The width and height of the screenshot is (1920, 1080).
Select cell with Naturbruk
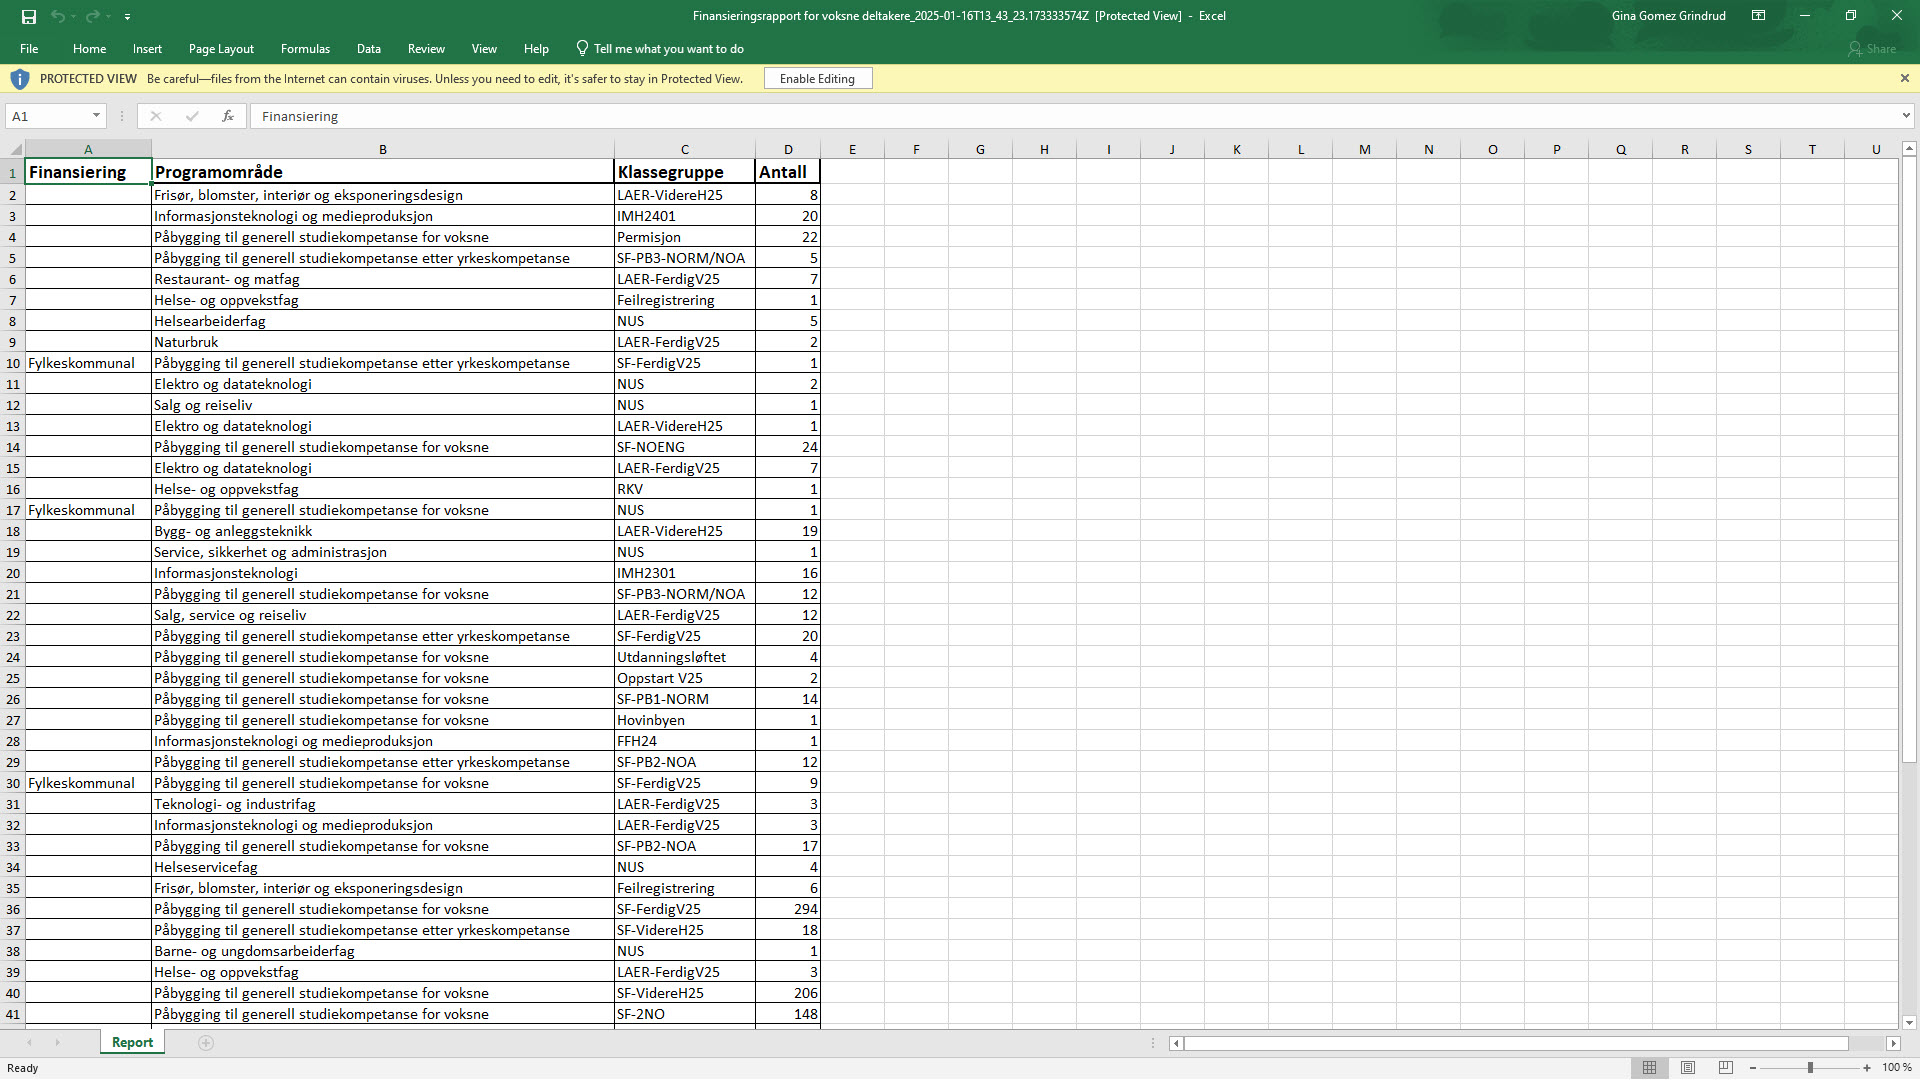[x=382, y=342]
